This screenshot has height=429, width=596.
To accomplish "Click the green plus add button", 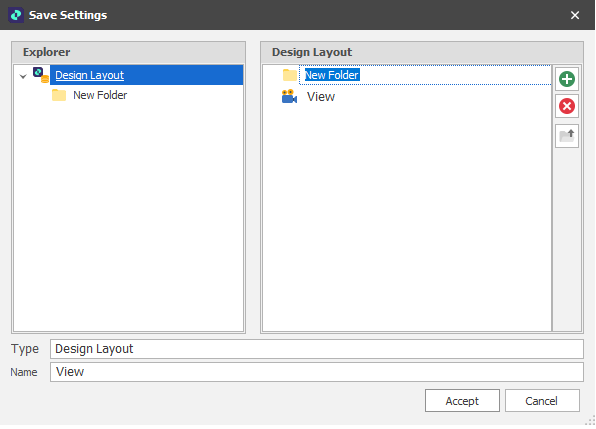I will (566, 79).
